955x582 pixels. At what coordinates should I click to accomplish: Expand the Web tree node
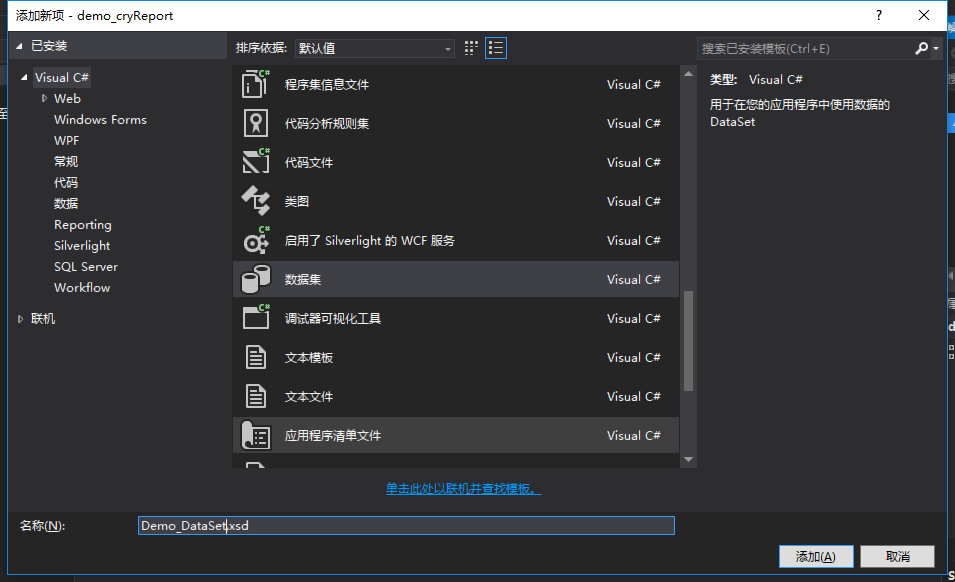44,98
